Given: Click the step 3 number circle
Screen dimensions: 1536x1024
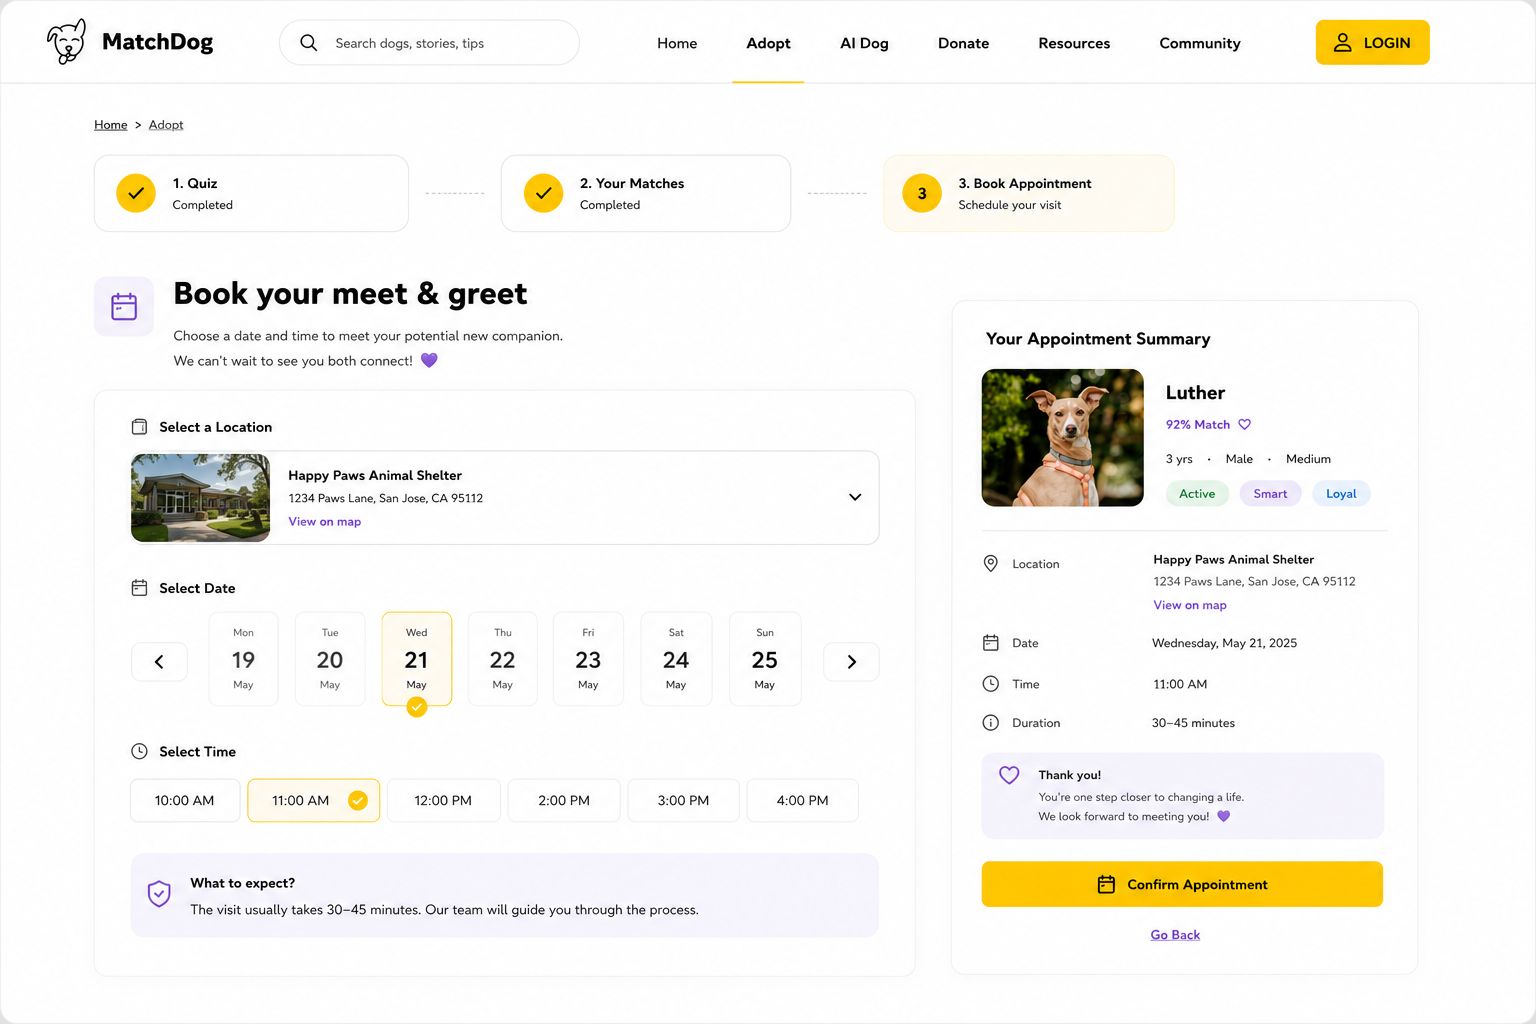Looking at the screenshot, I should pyautogui.click(x=922, y=193).
